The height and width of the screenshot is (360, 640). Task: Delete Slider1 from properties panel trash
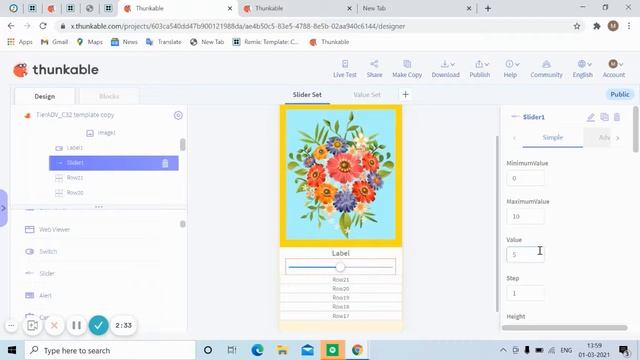point(617,118)
